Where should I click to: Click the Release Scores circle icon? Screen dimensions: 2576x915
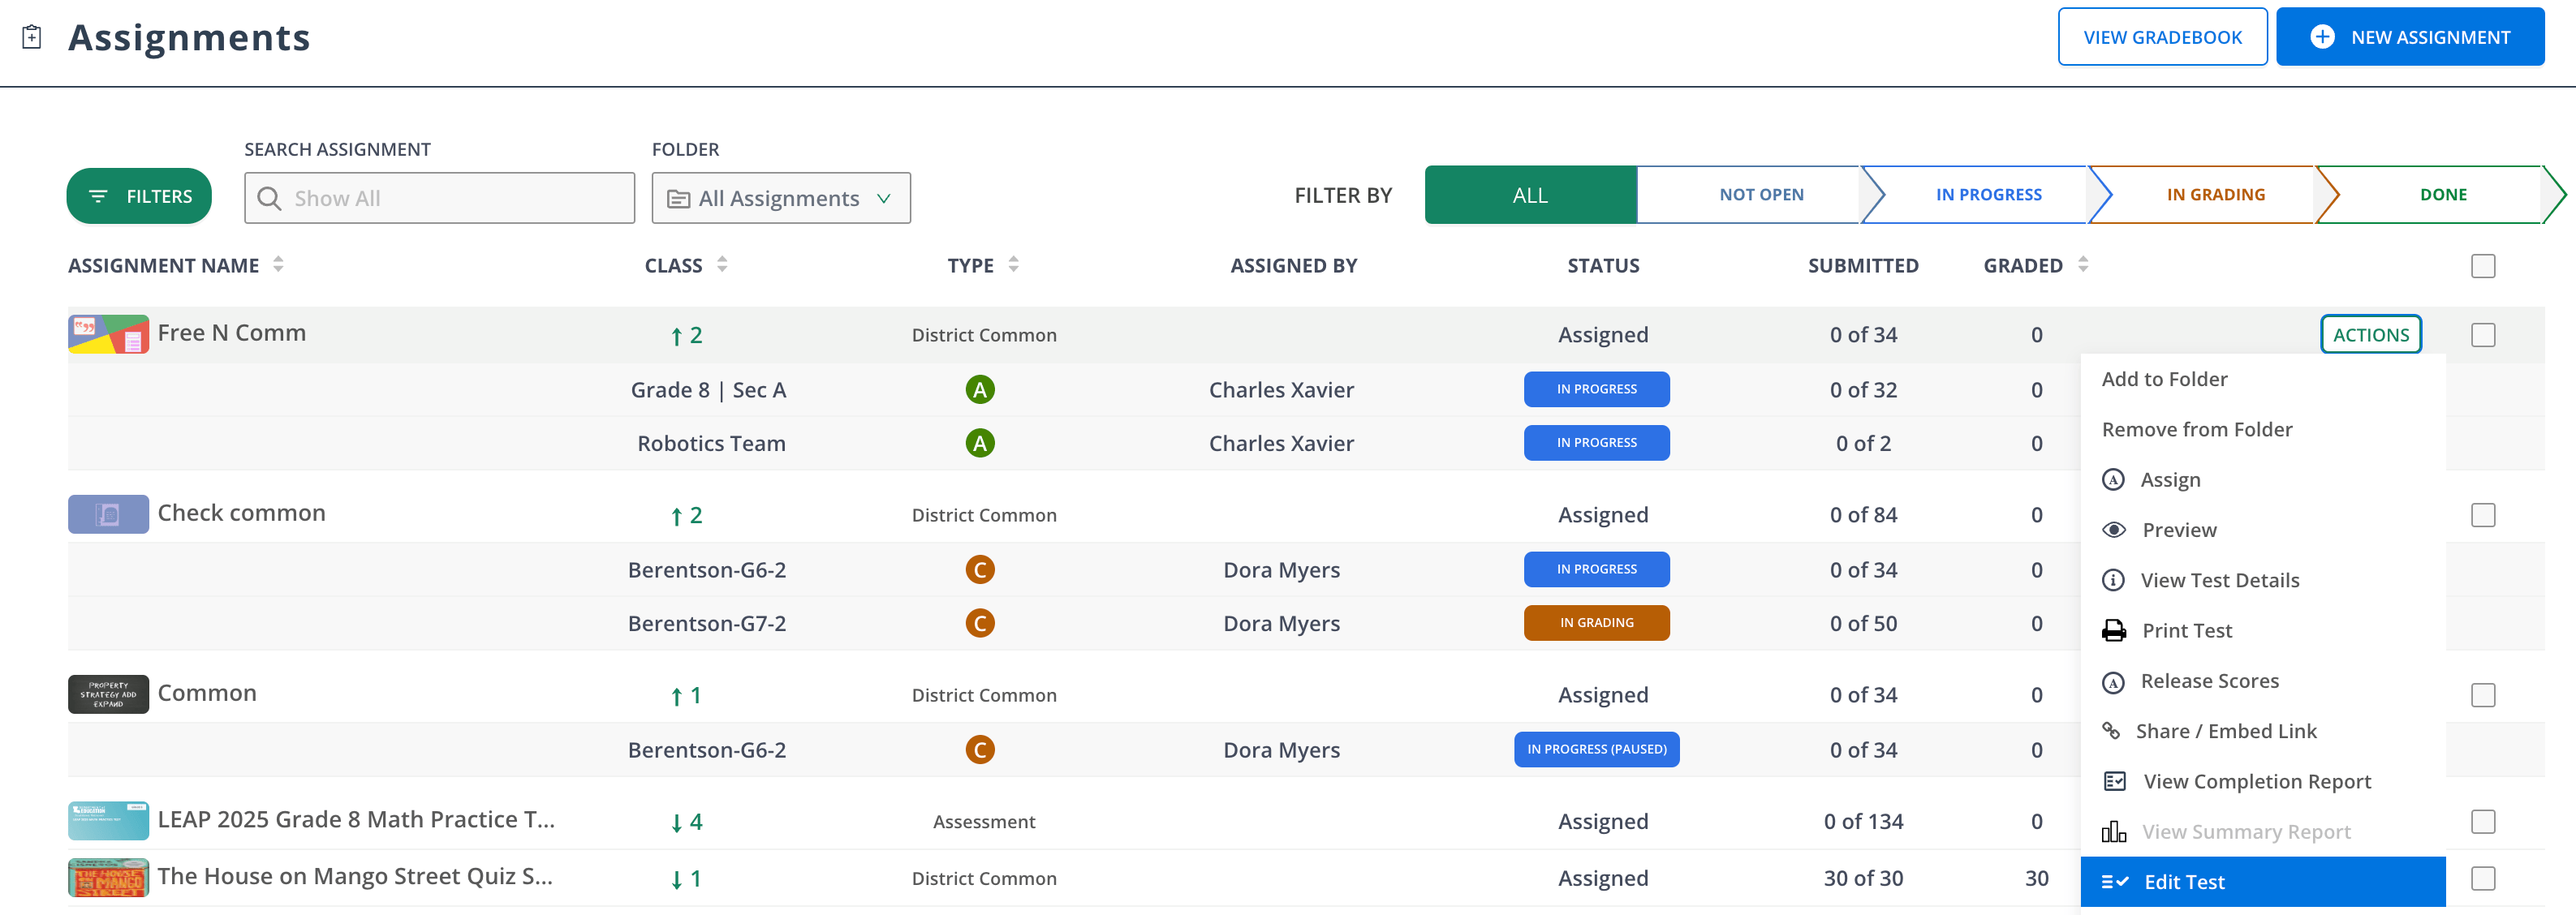(x=2112, y=681)
